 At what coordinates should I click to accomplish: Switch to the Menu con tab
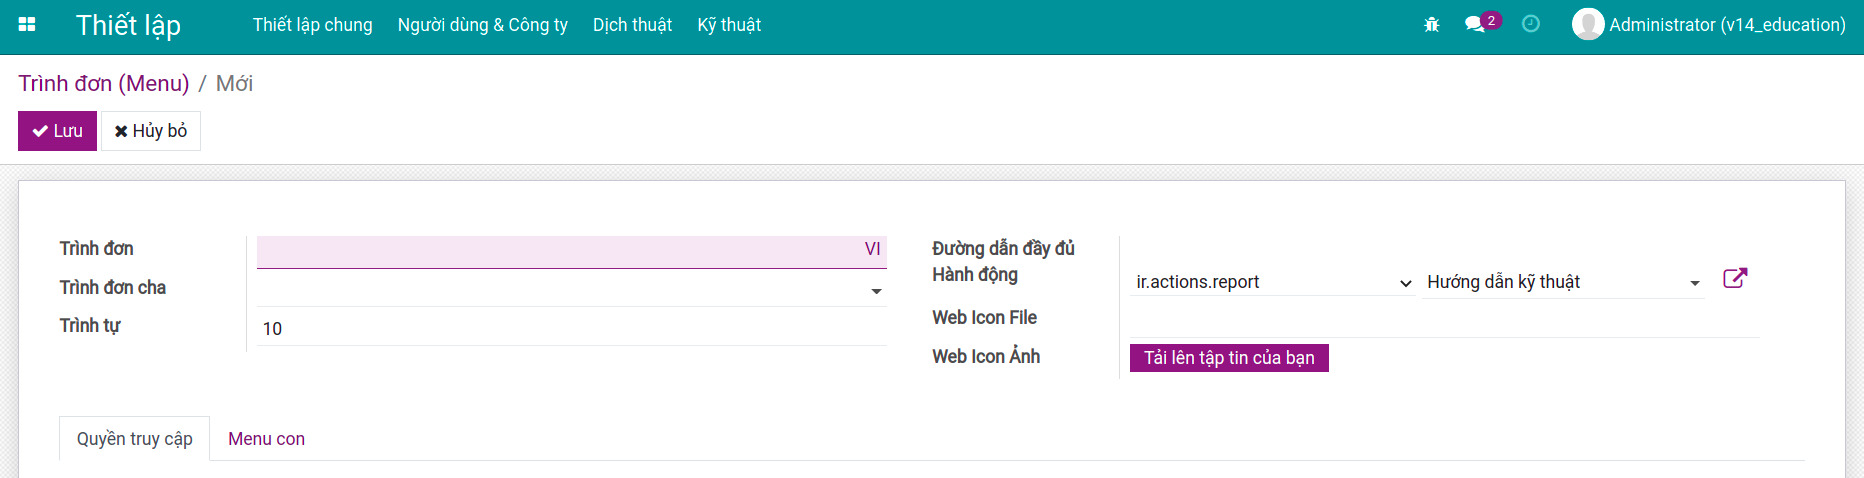266,439
